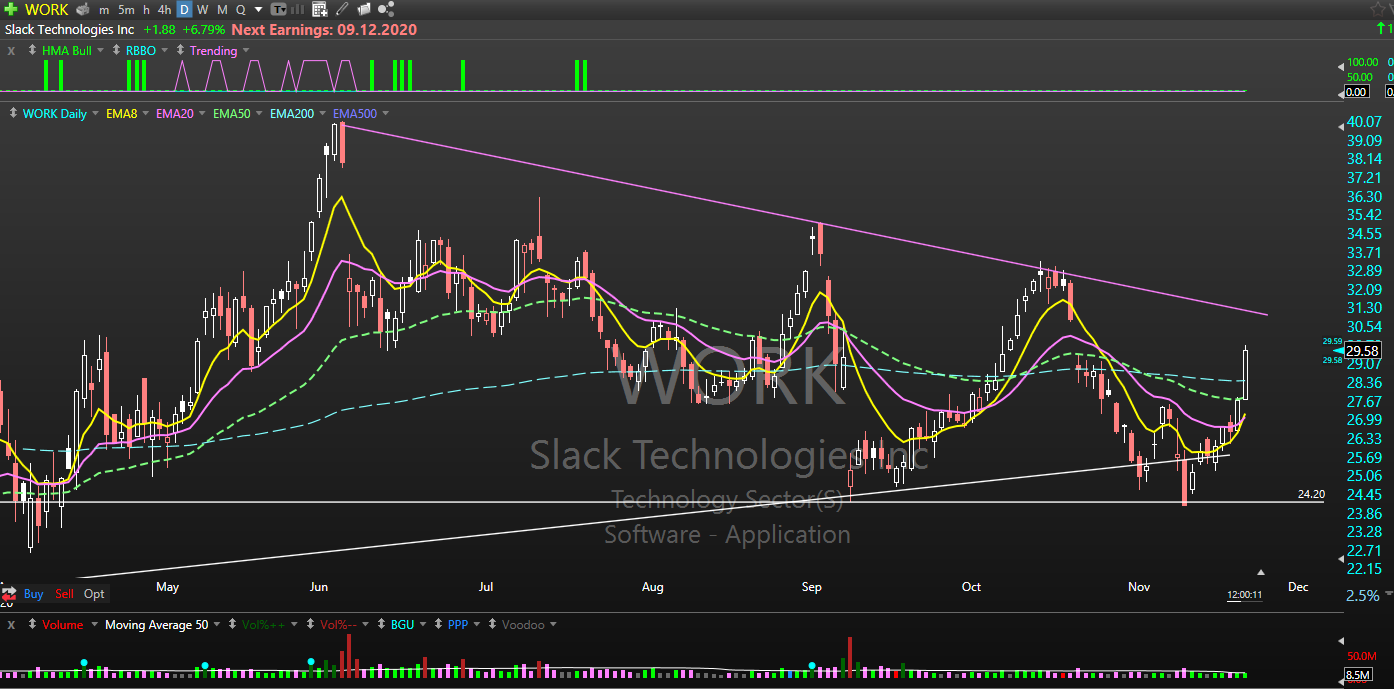Screen dimensions: 1394x689
Task: Expand the EMA20 settings dropdown
Action: point(202,114)
